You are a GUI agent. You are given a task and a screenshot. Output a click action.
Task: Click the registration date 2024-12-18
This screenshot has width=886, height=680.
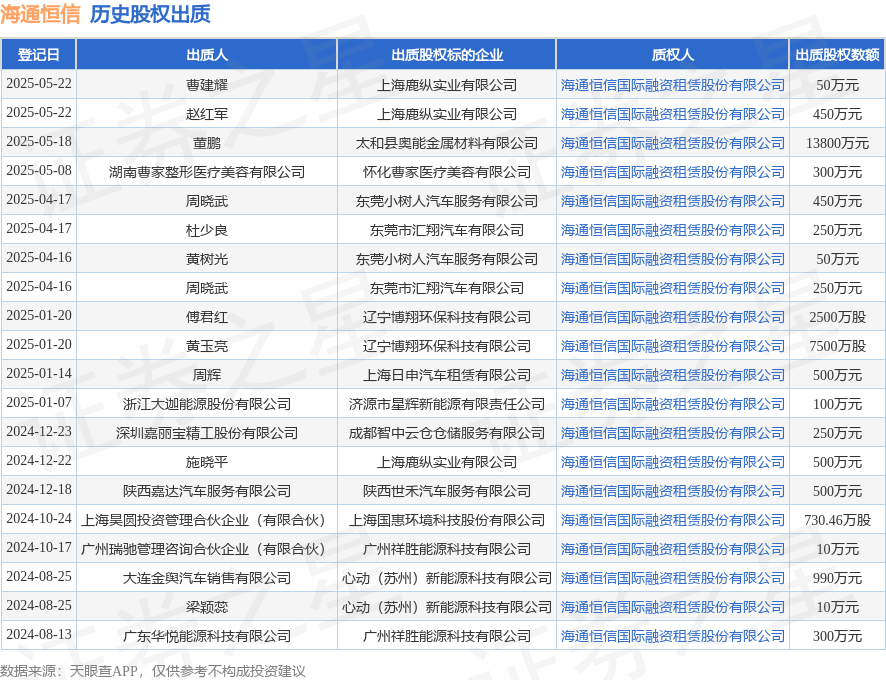39,489
